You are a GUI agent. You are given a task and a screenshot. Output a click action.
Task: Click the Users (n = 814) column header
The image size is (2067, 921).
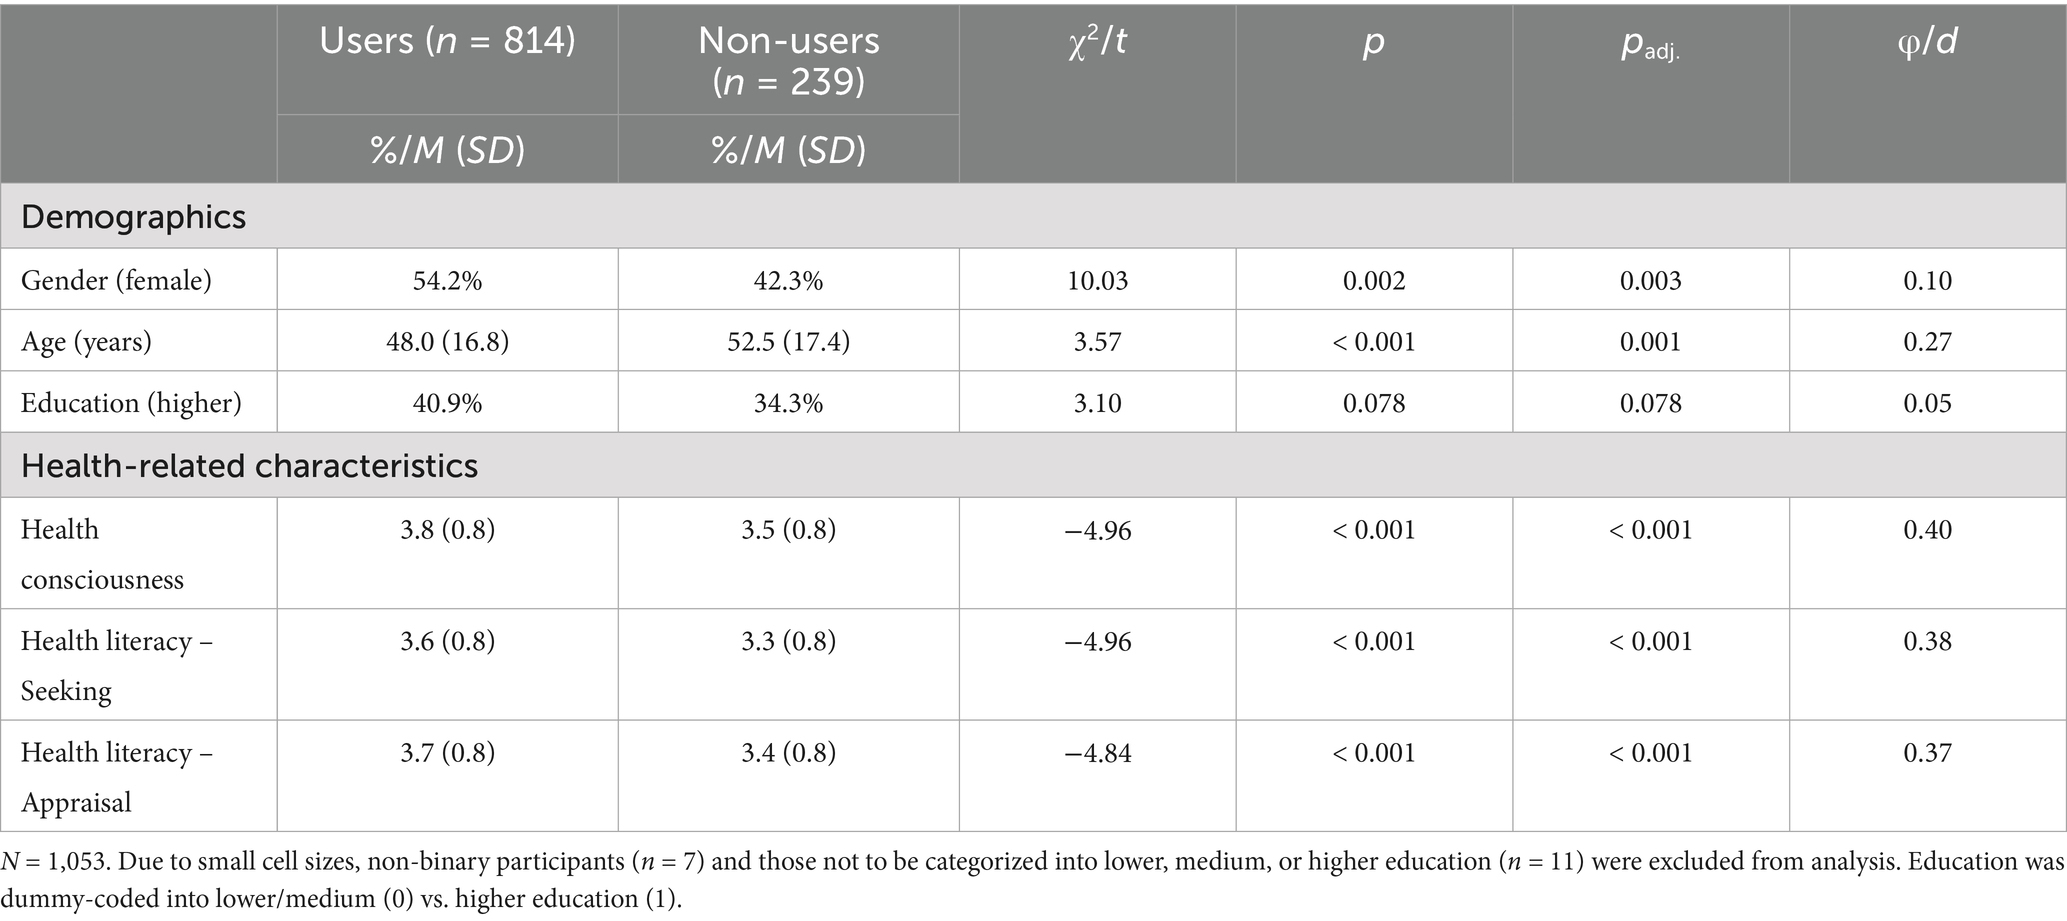coord(447,41)
